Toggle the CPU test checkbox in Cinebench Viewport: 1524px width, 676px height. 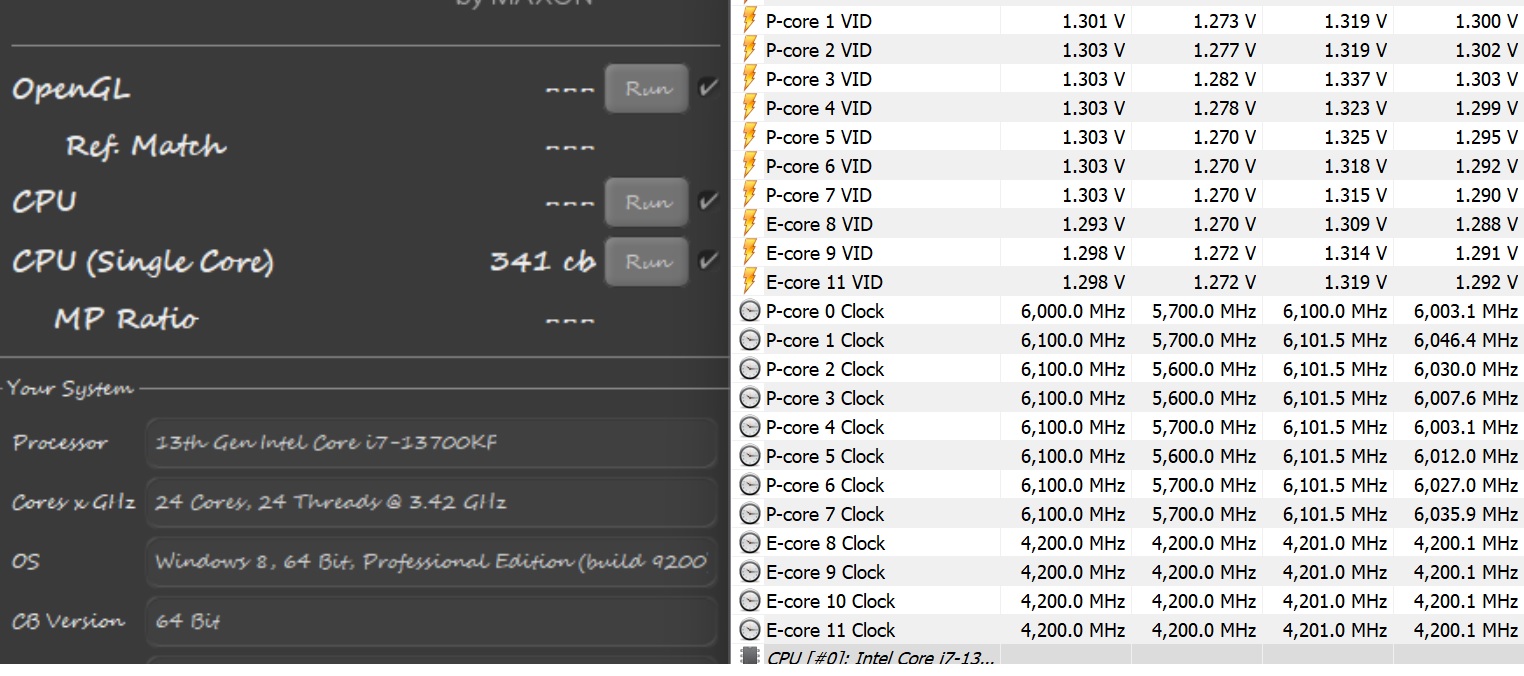click(708, 201)
